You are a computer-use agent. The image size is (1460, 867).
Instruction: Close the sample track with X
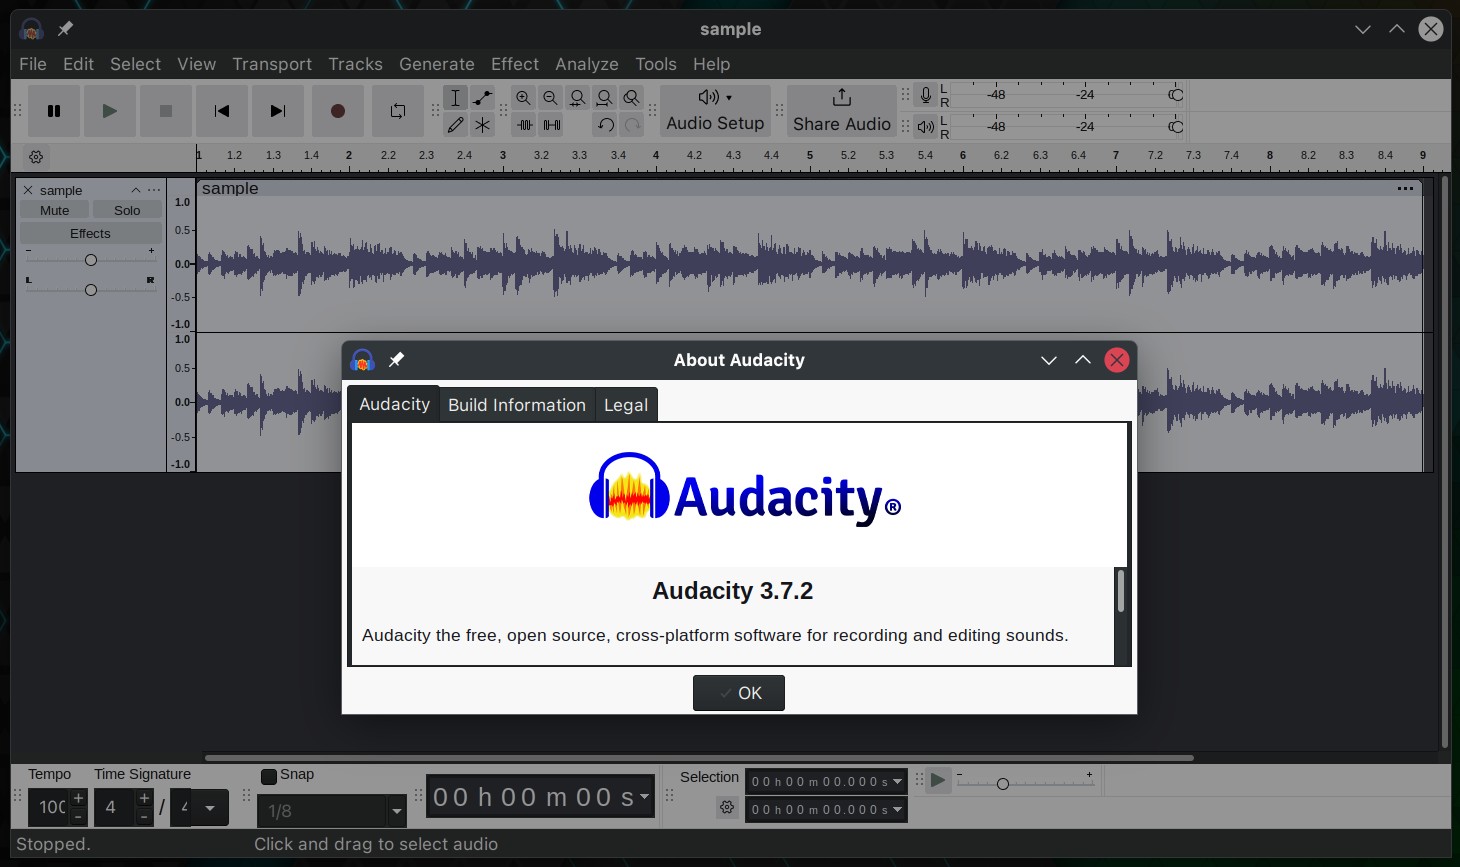28,190
